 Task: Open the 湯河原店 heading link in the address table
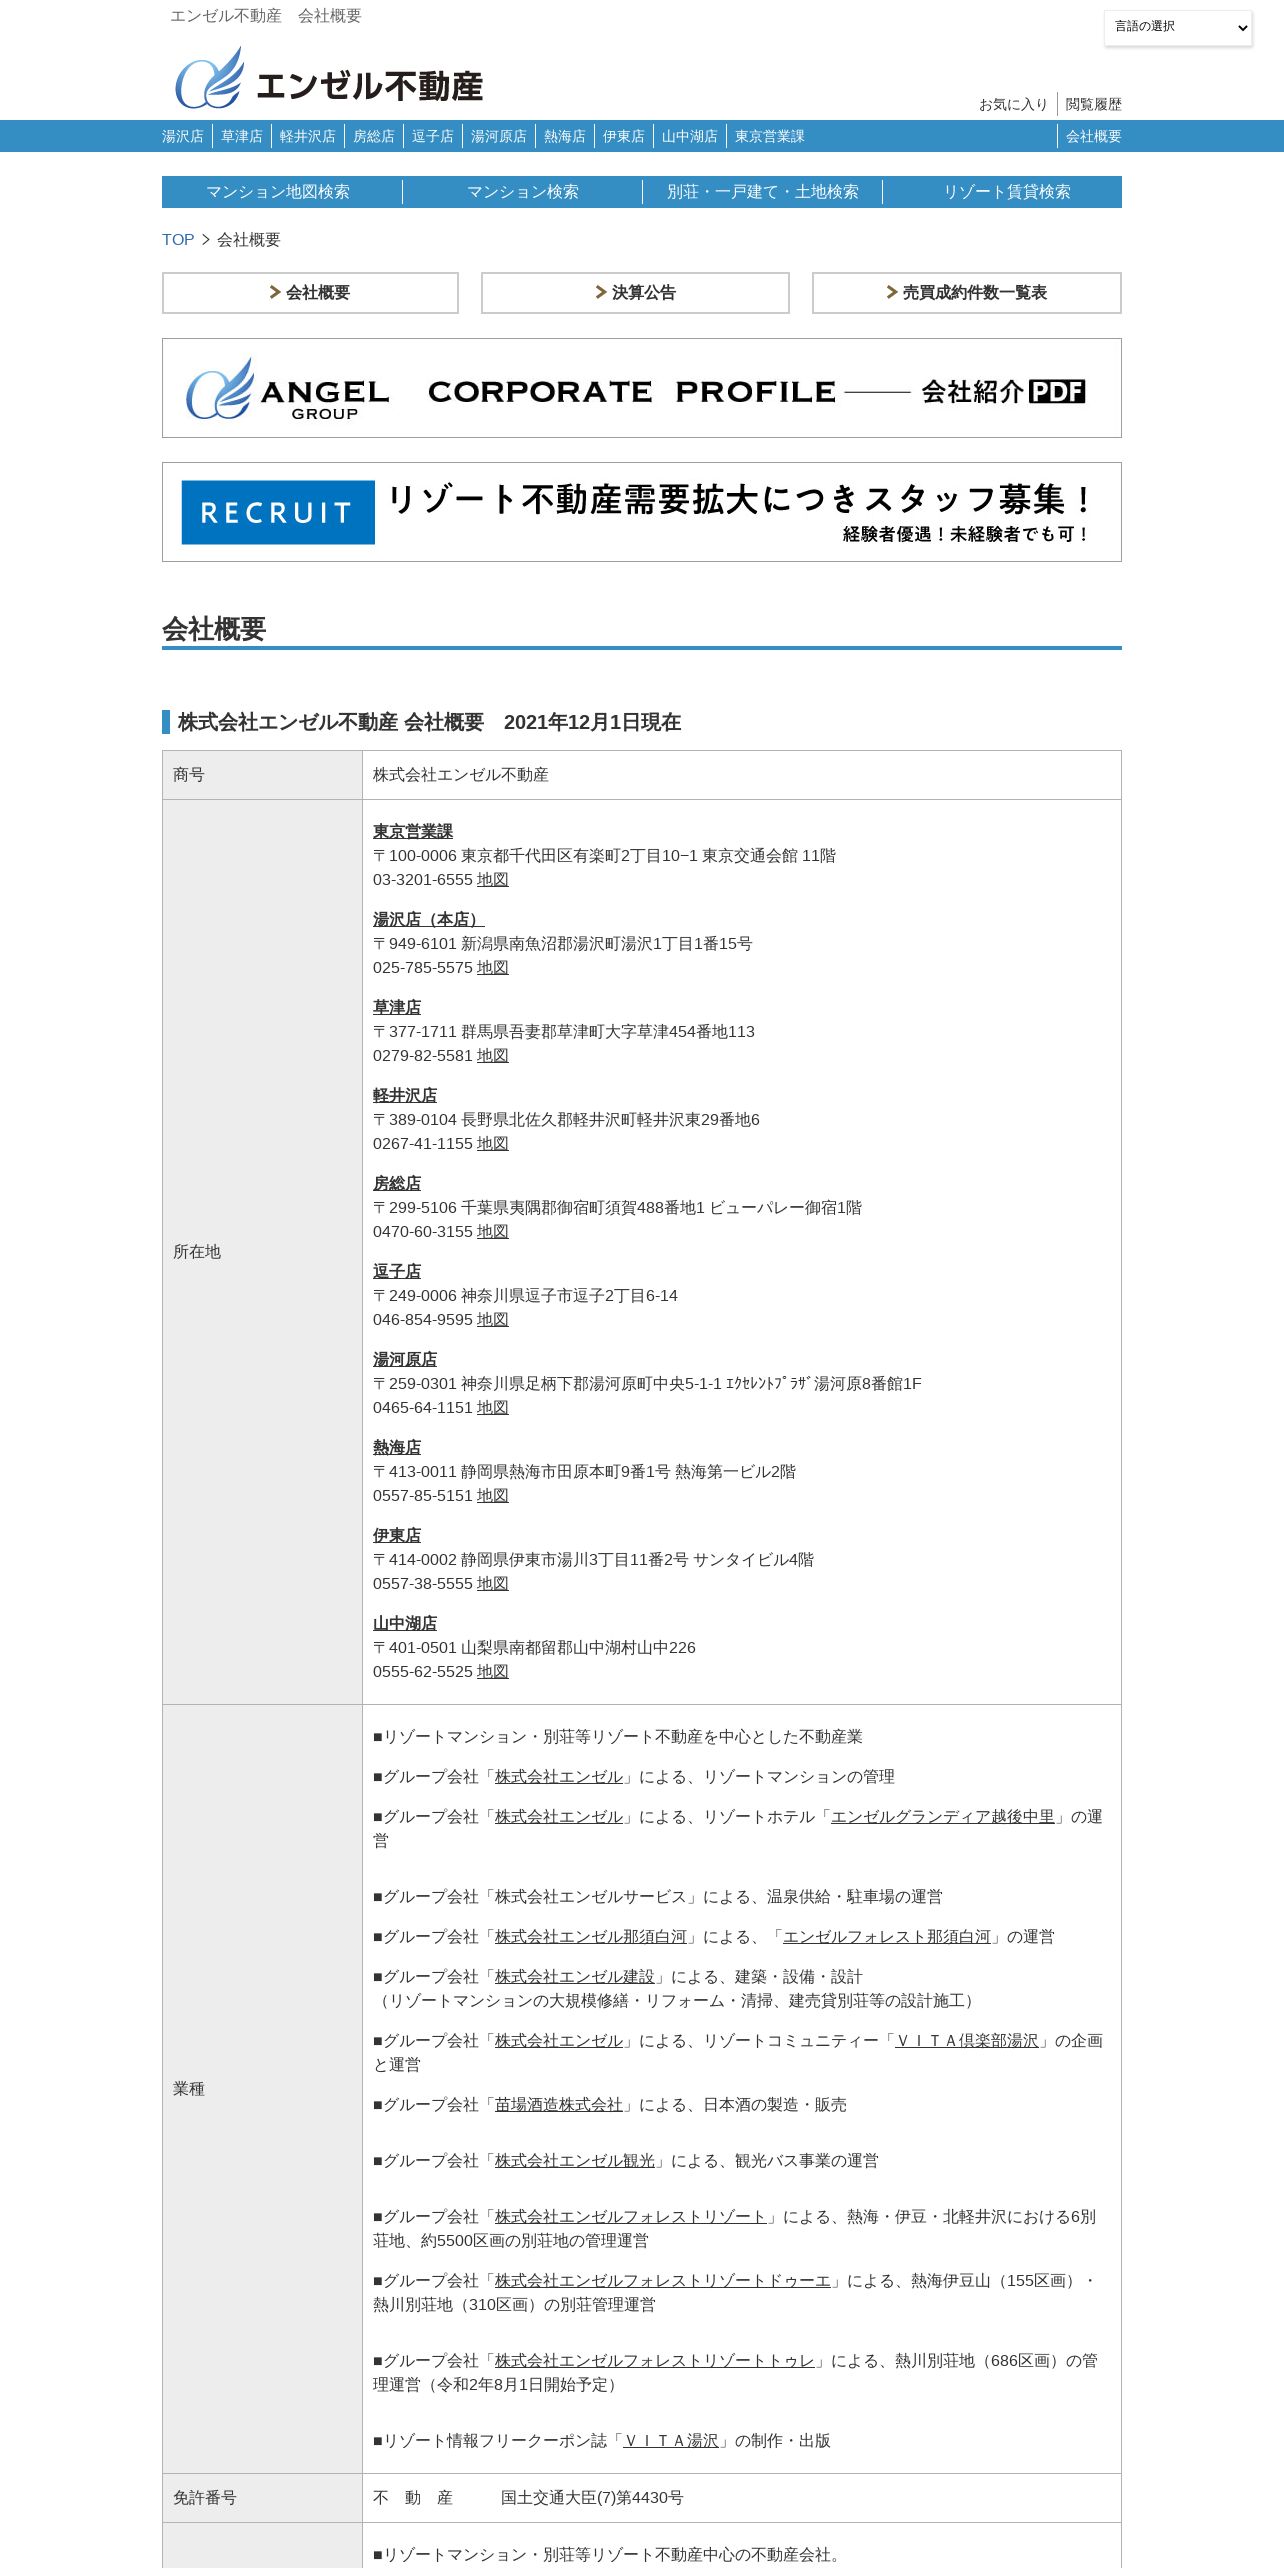click(x=405, y=1360)
